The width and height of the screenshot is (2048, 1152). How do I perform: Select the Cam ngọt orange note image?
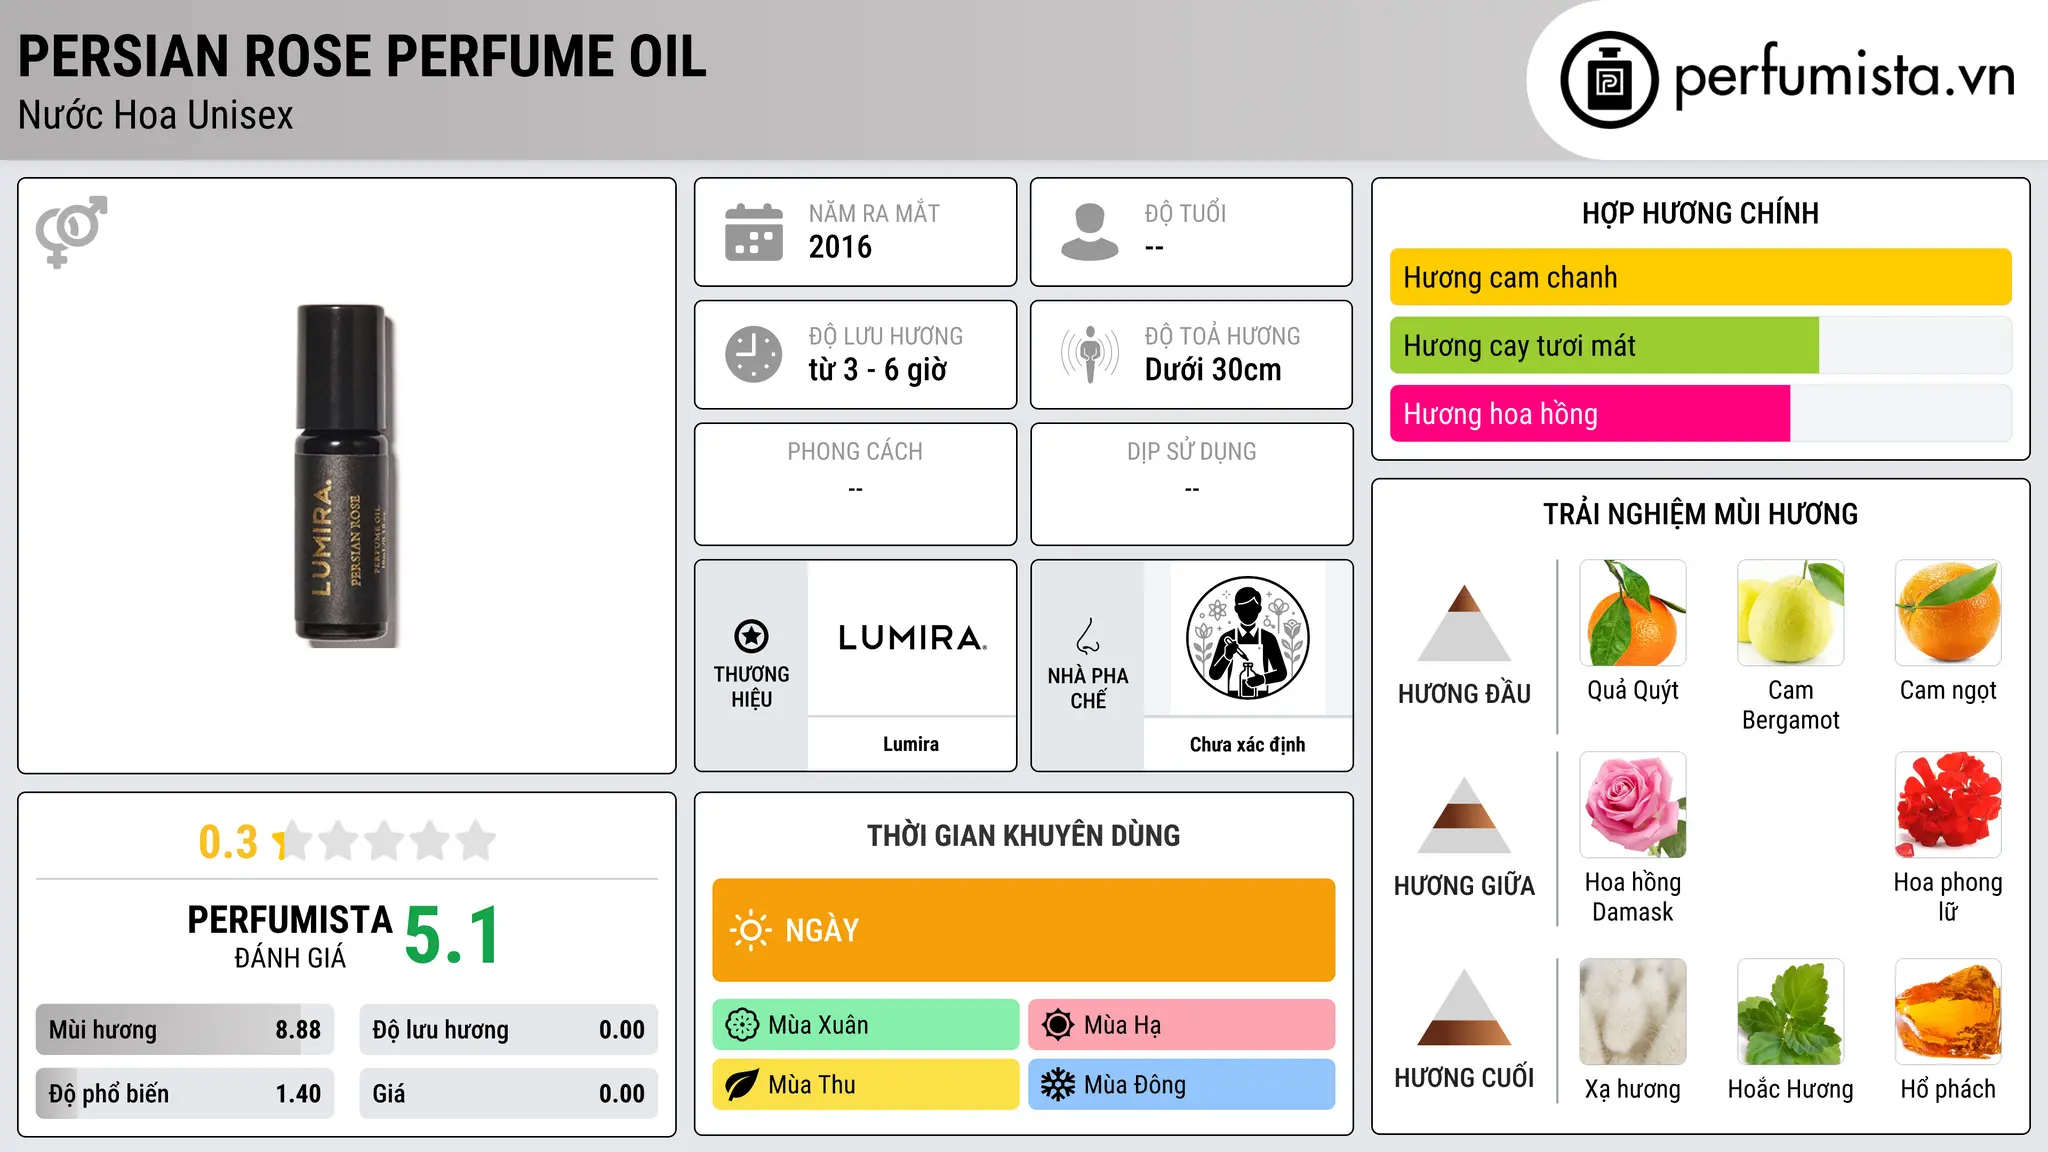[x=1948, y=613]
